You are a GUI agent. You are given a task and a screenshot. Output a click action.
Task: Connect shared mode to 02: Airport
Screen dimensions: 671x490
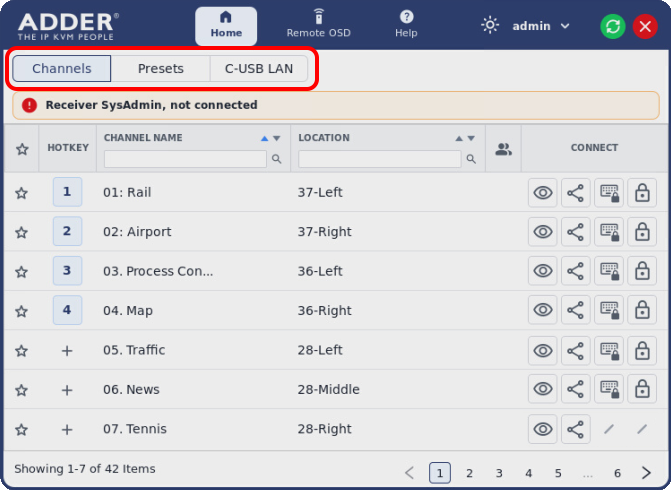576,232
